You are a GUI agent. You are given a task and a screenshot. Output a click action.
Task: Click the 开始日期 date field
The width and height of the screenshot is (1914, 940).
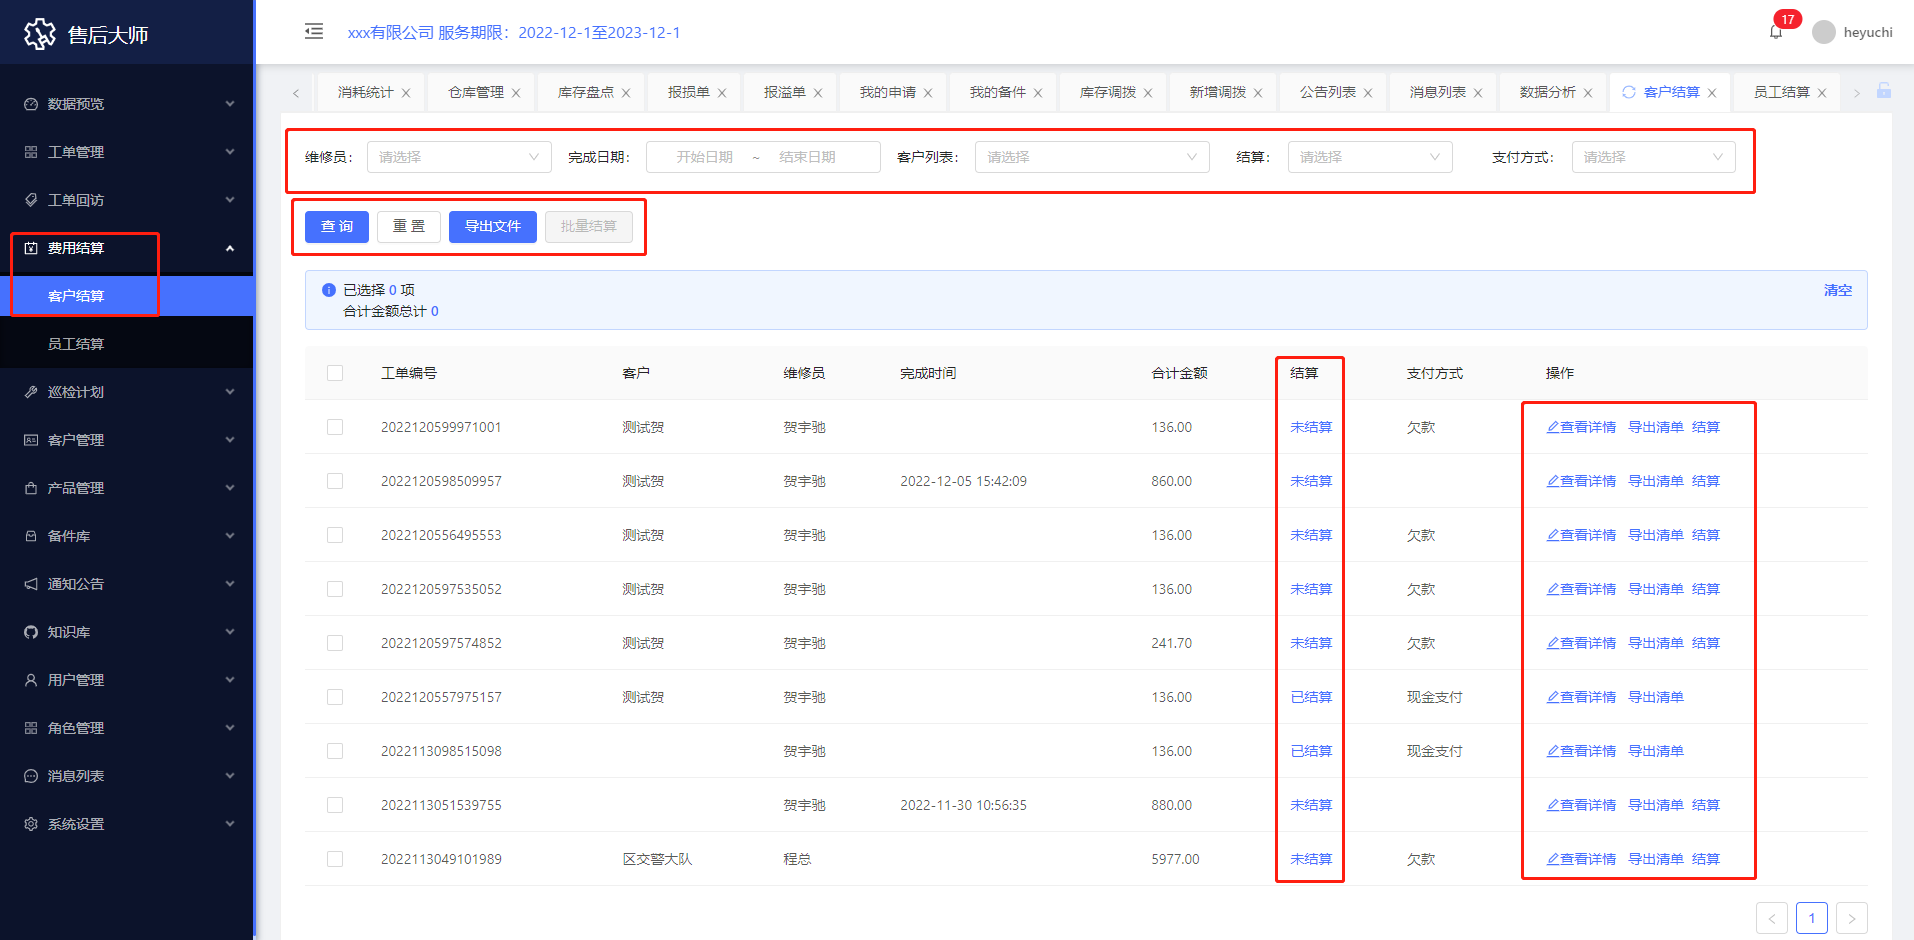[704, 157]
